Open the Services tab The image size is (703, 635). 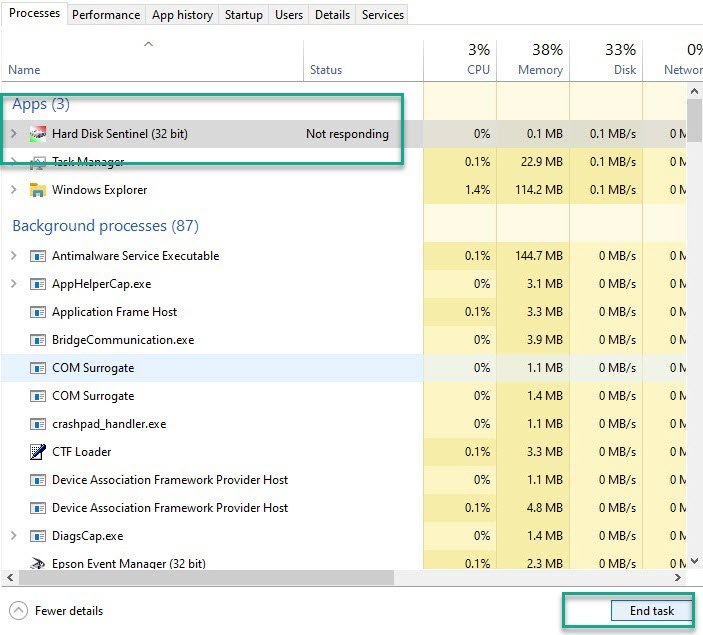(382, 15)
